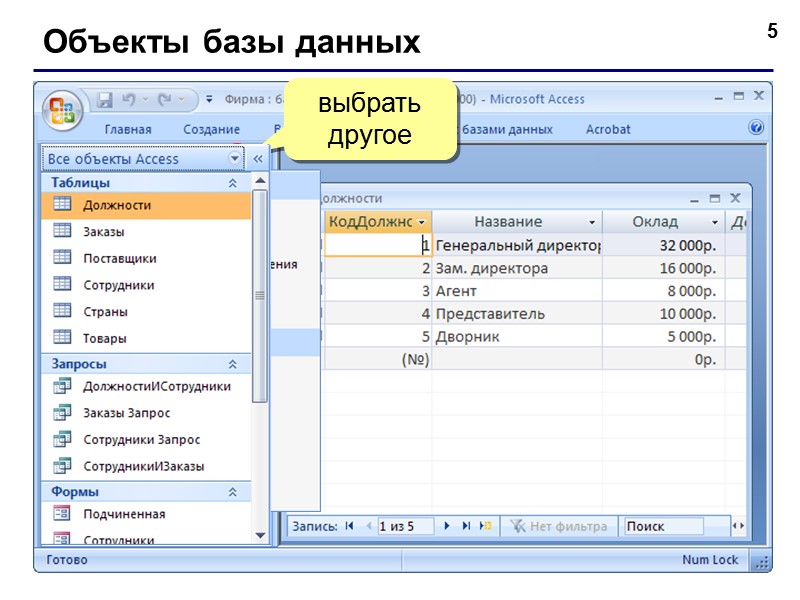800x600 pixels.
Task: Collapse the Формы group
Action: 233,492
